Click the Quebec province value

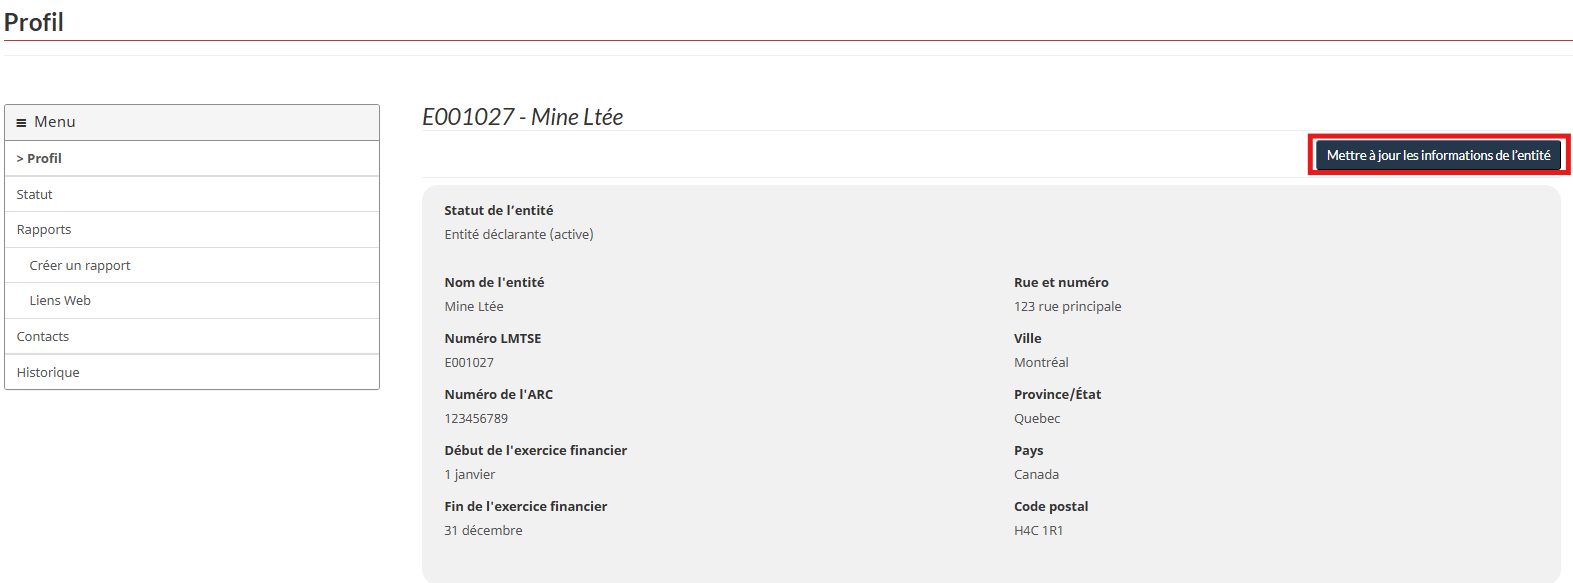point(1037,418)
